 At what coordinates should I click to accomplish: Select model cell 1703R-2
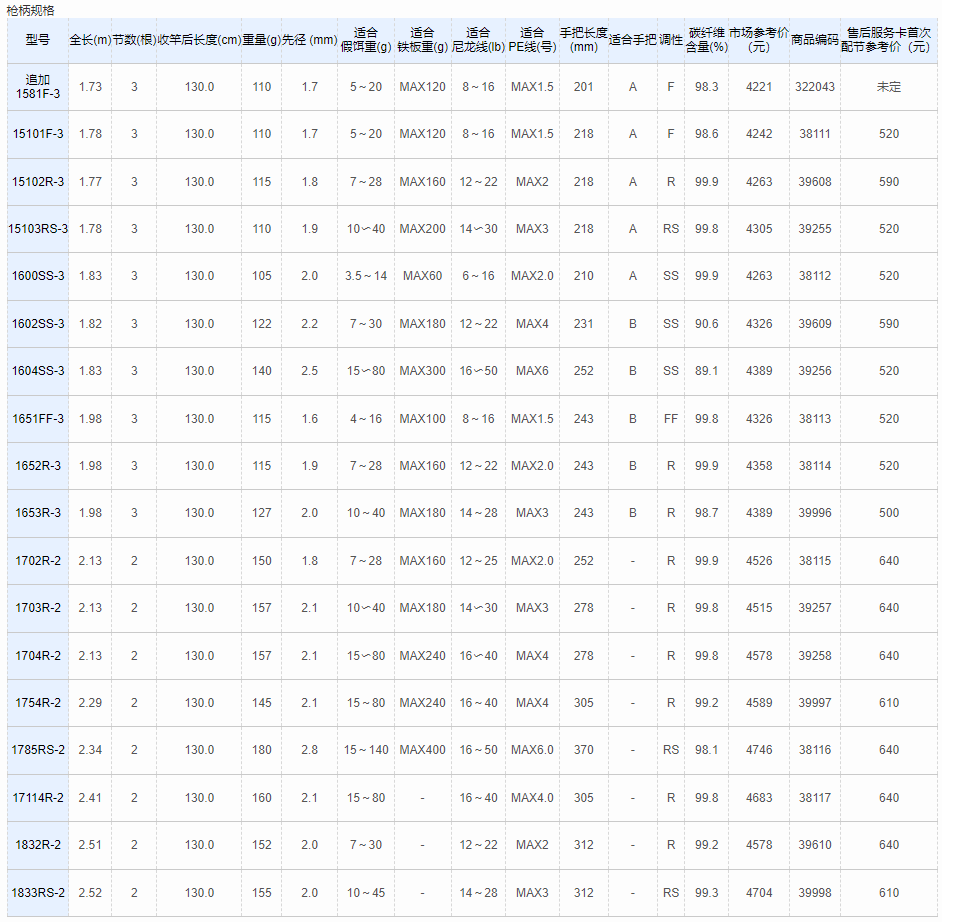tap(38, 608)
